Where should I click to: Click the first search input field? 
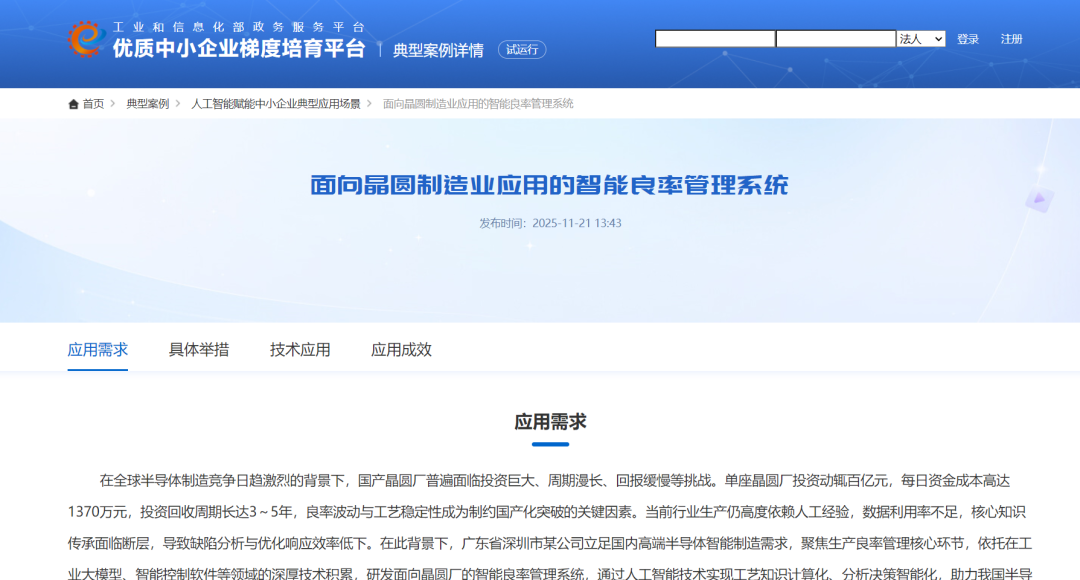pyautogui.click(x=715, y=38)
